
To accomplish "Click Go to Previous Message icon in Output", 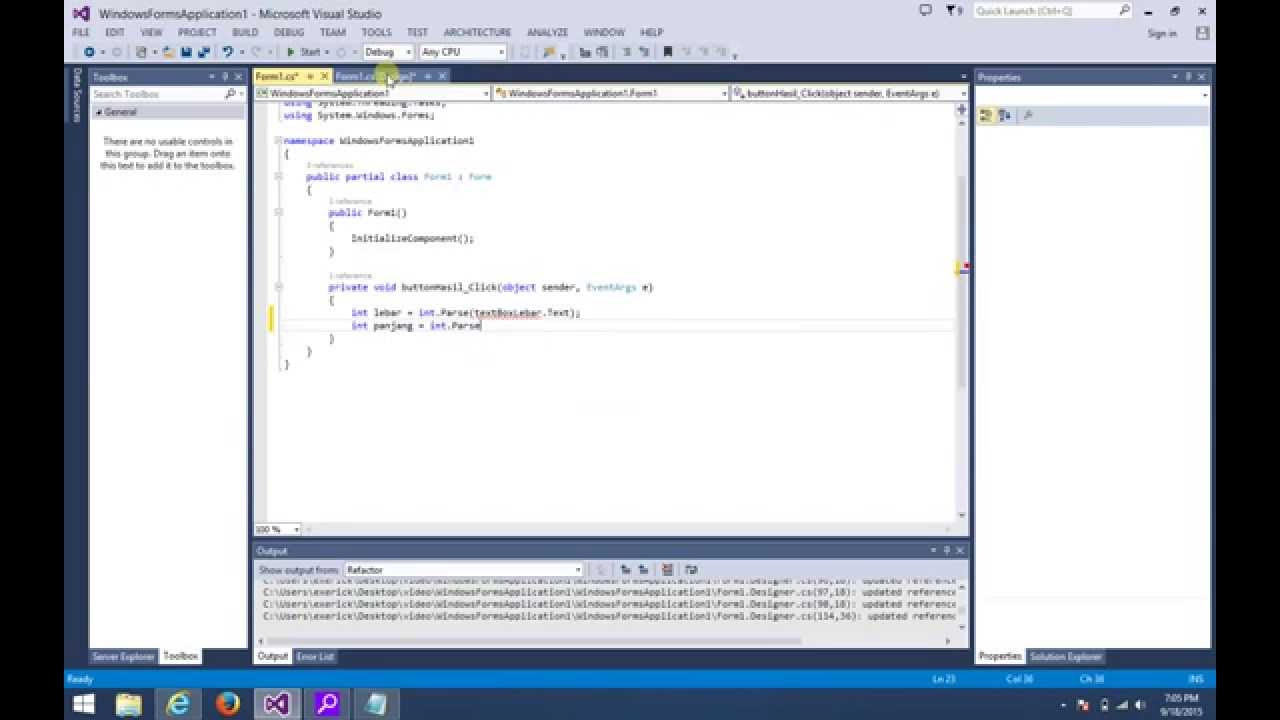I will tap(626, 570).
